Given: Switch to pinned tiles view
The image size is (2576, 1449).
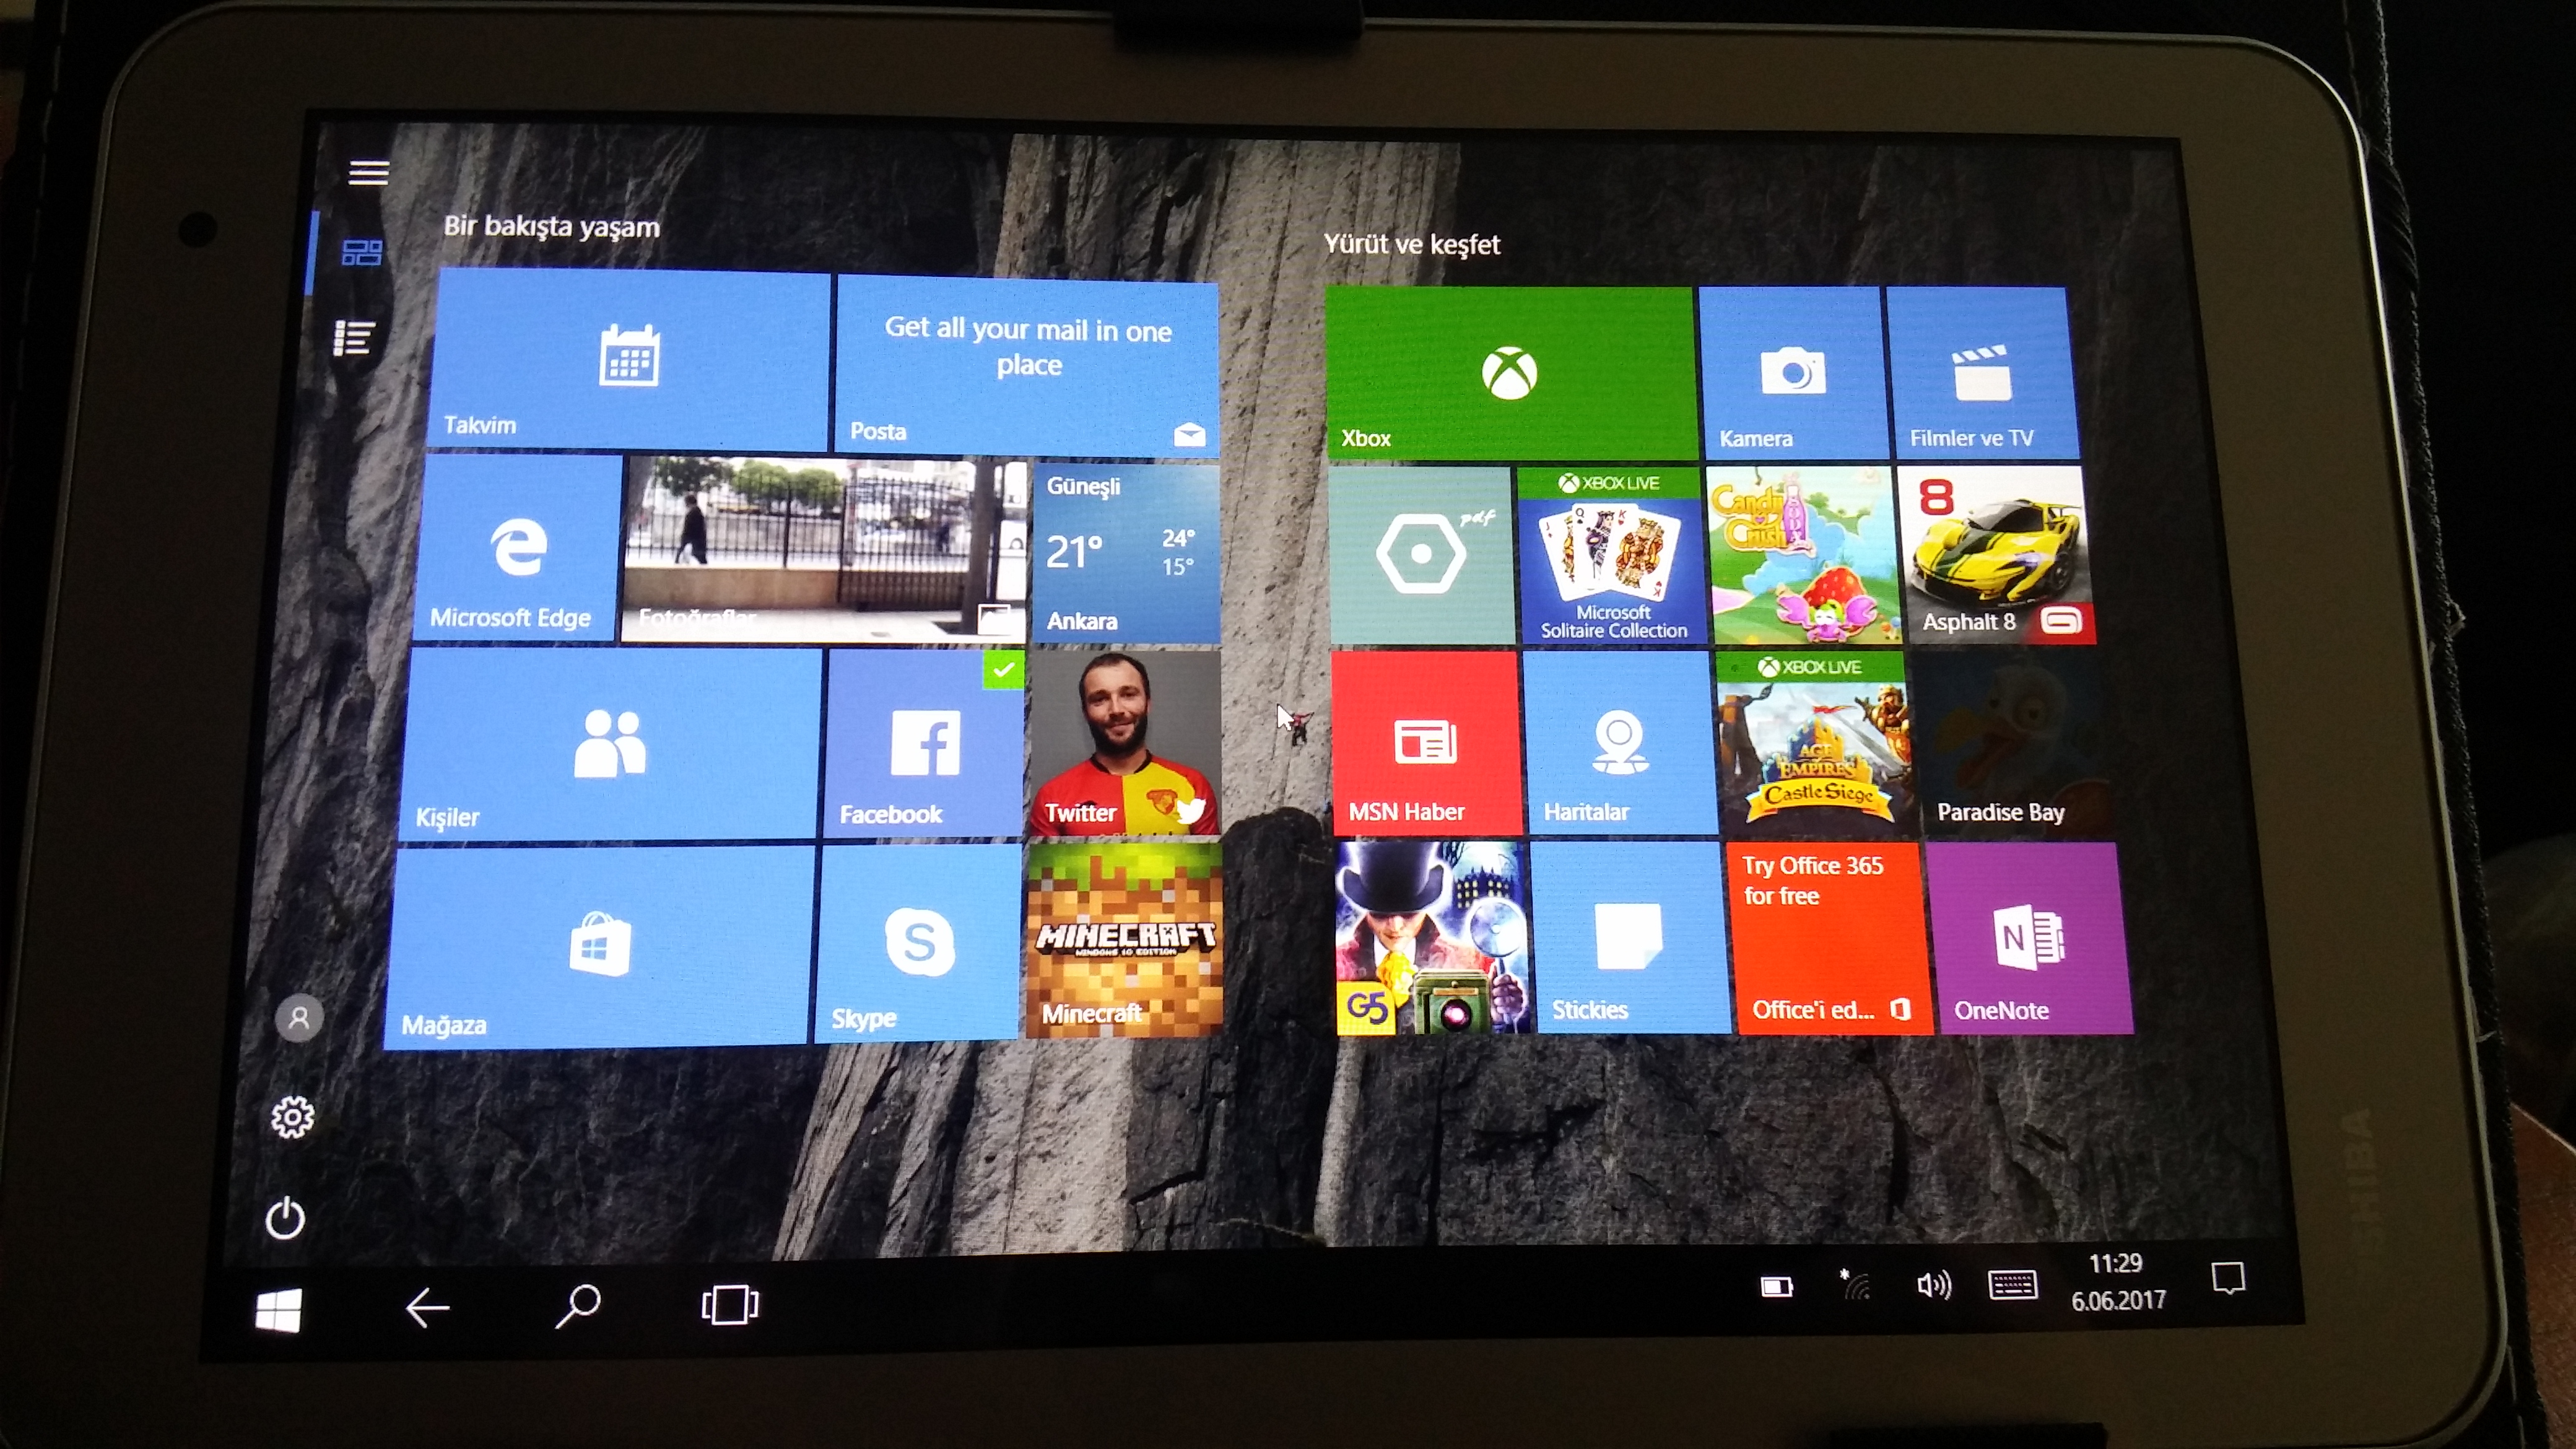Looking at the screenshot, I should [x=361, y=252].
